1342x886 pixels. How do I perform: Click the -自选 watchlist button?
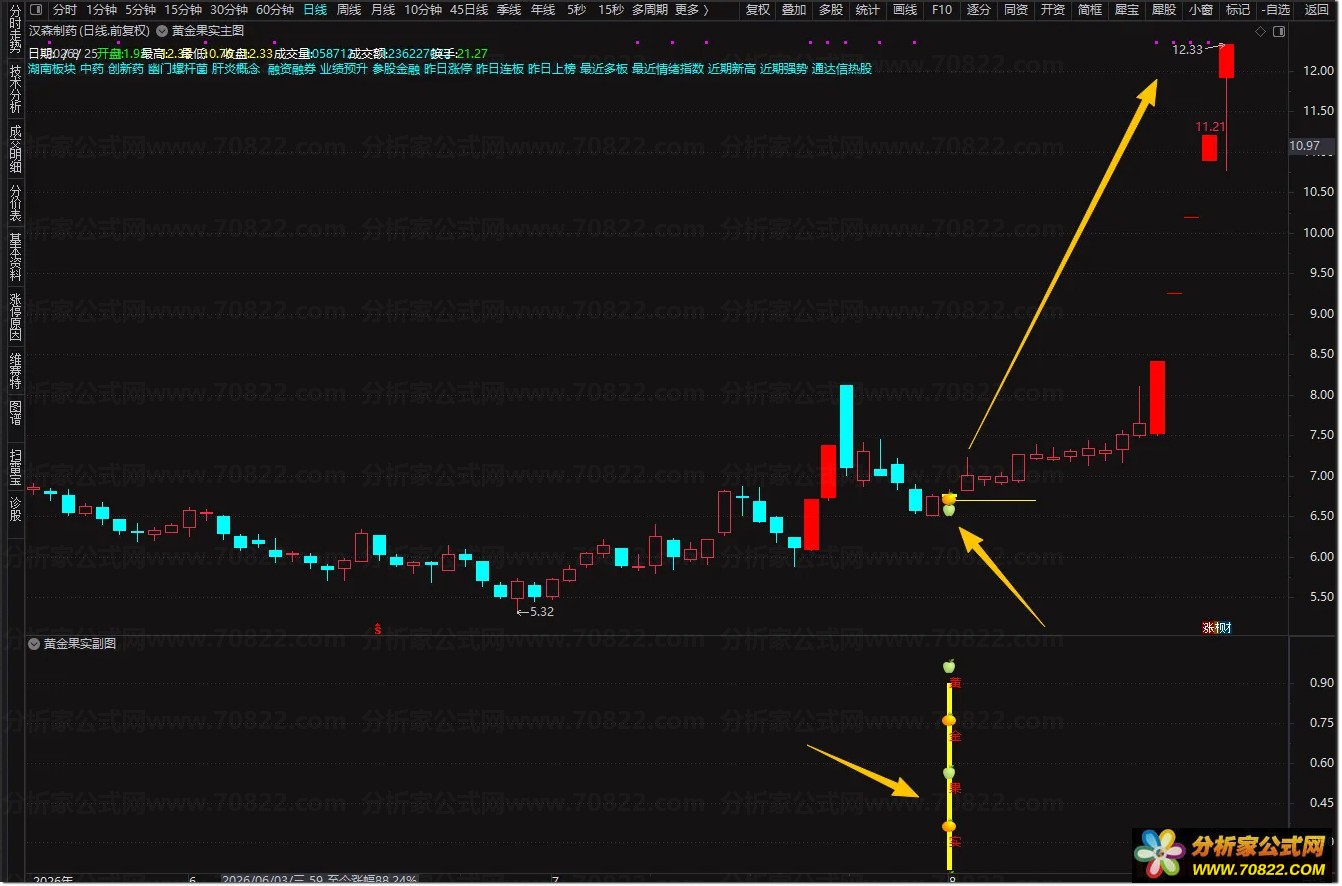[1276, 10]
